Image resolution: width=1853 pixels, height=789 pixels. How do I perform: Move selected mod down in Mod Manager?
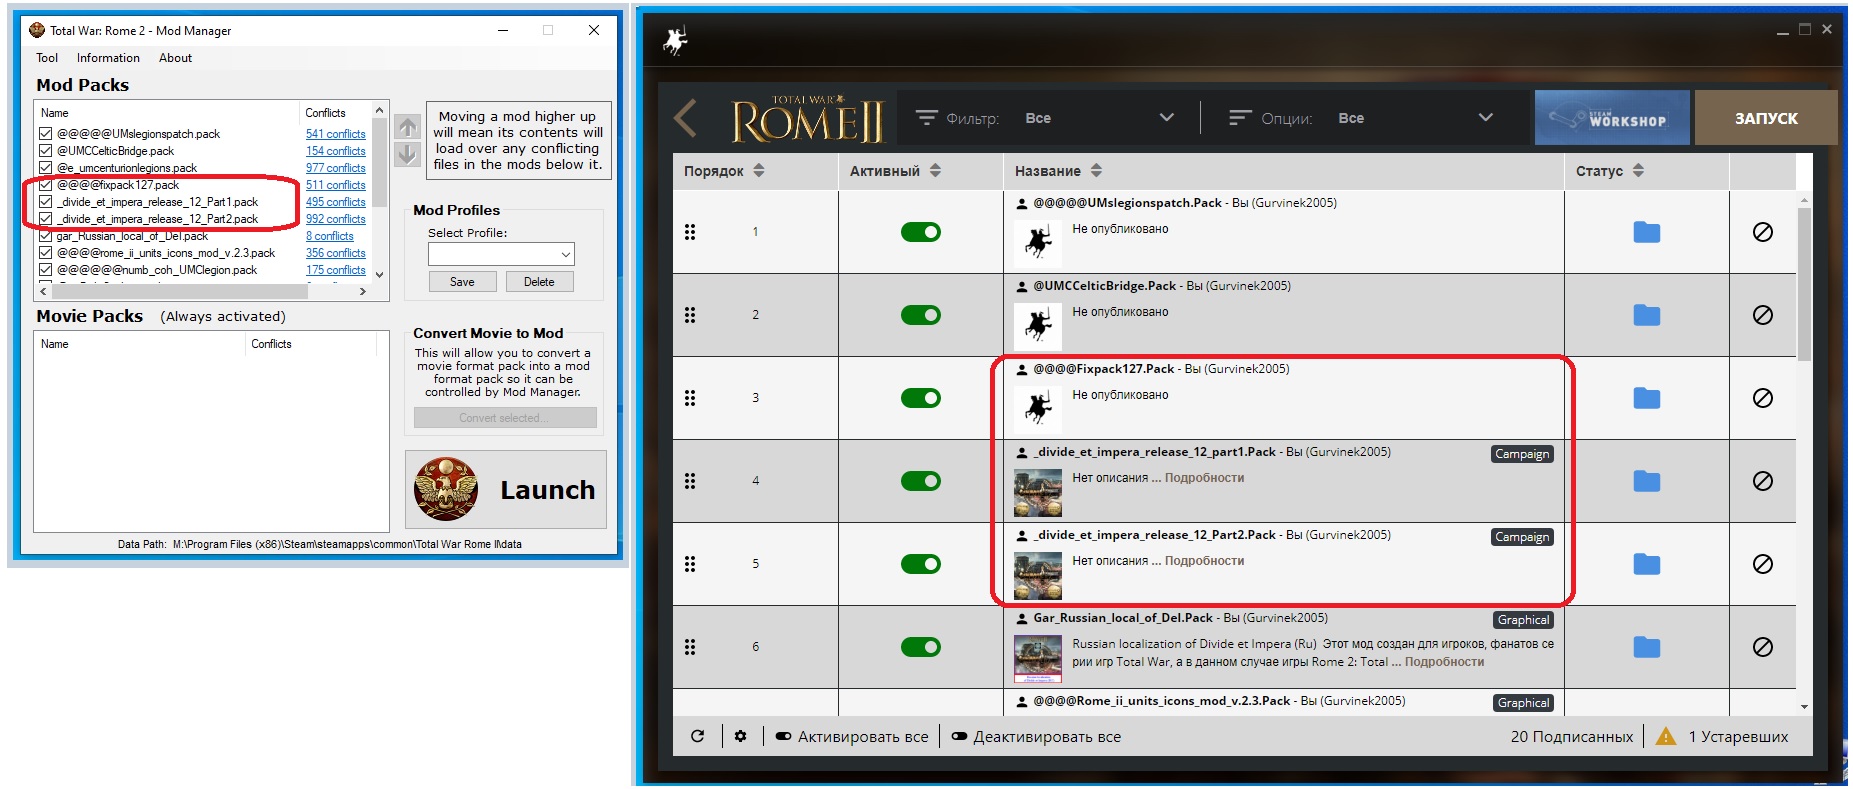[407, 154]
